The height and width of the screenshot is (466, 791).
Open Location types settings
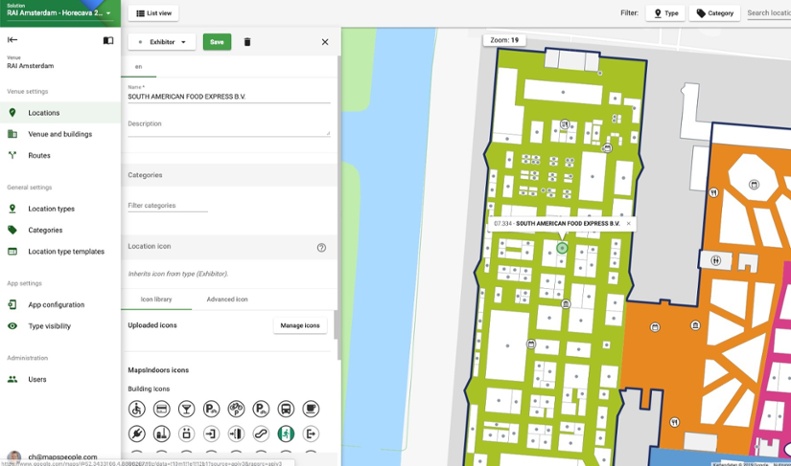tap(60, 209)
